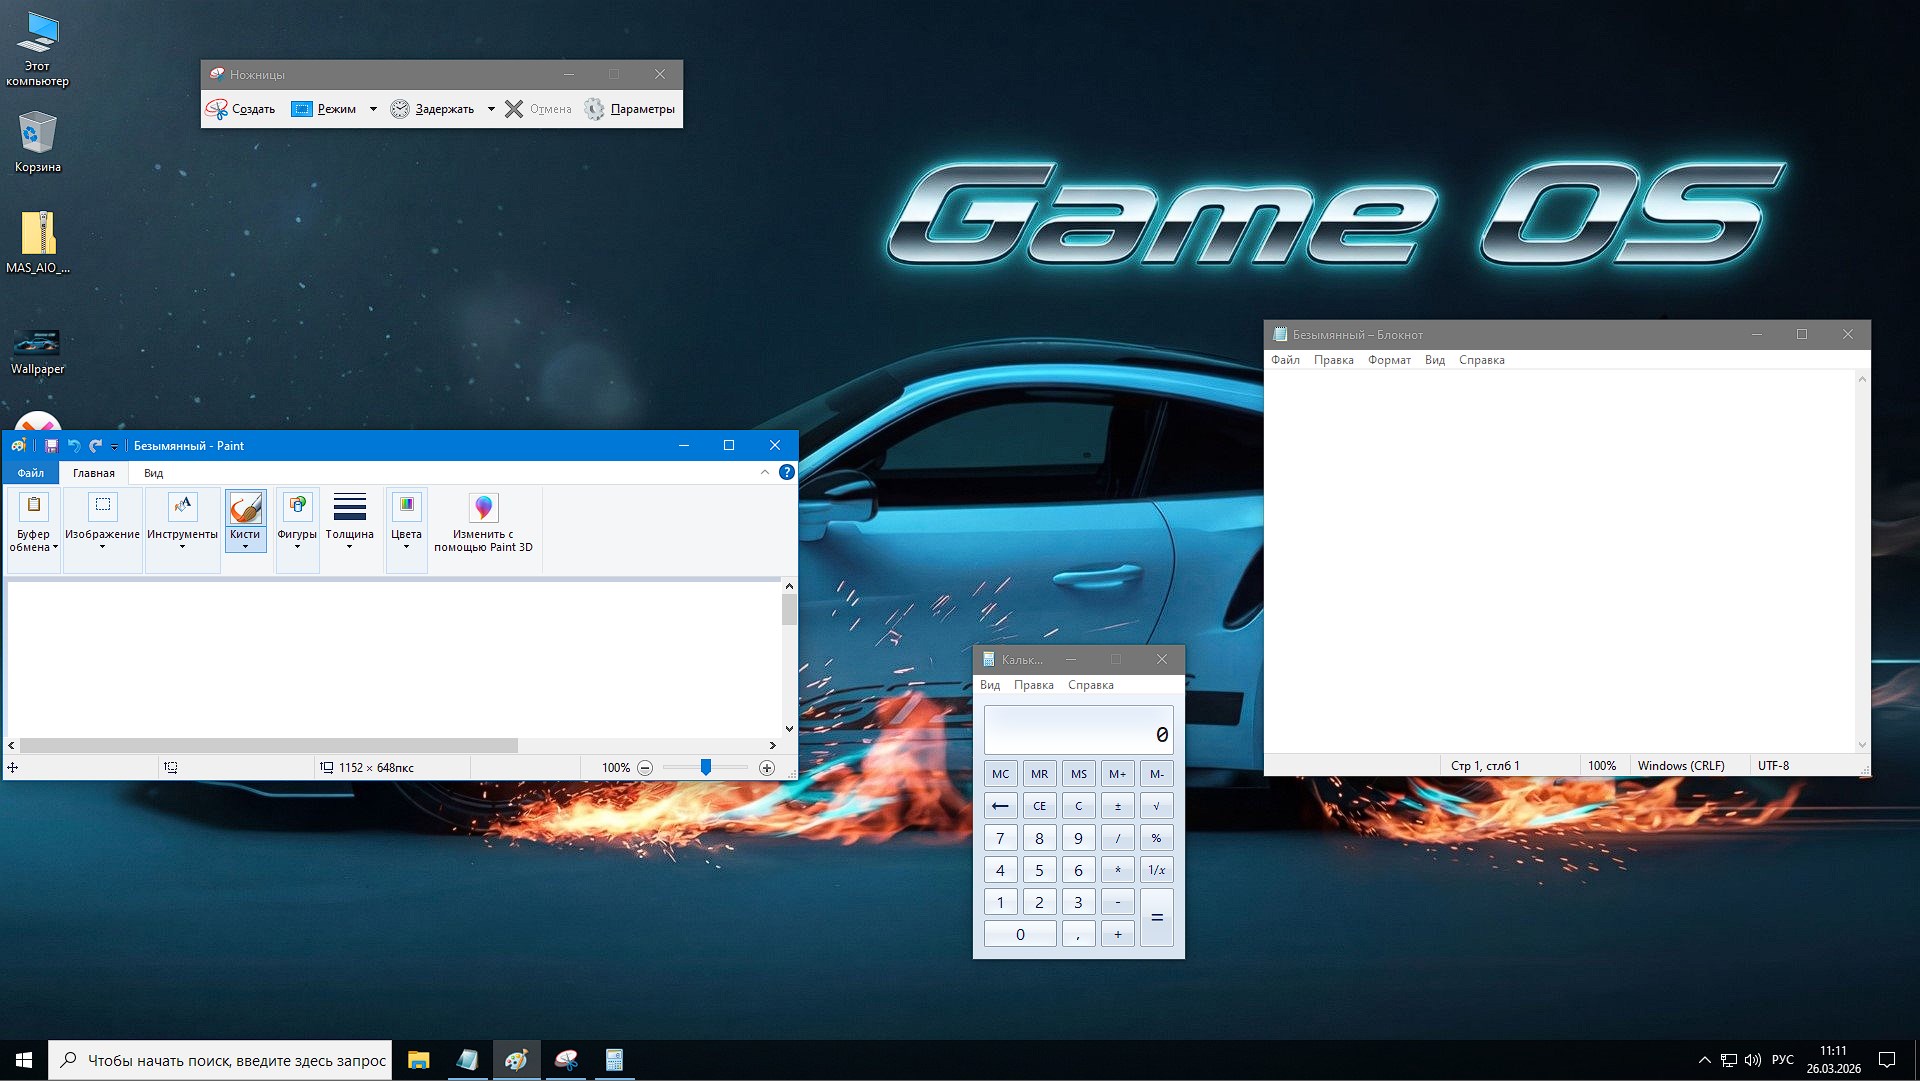Click the Save icon in Paint's title bar

(51, 445)
